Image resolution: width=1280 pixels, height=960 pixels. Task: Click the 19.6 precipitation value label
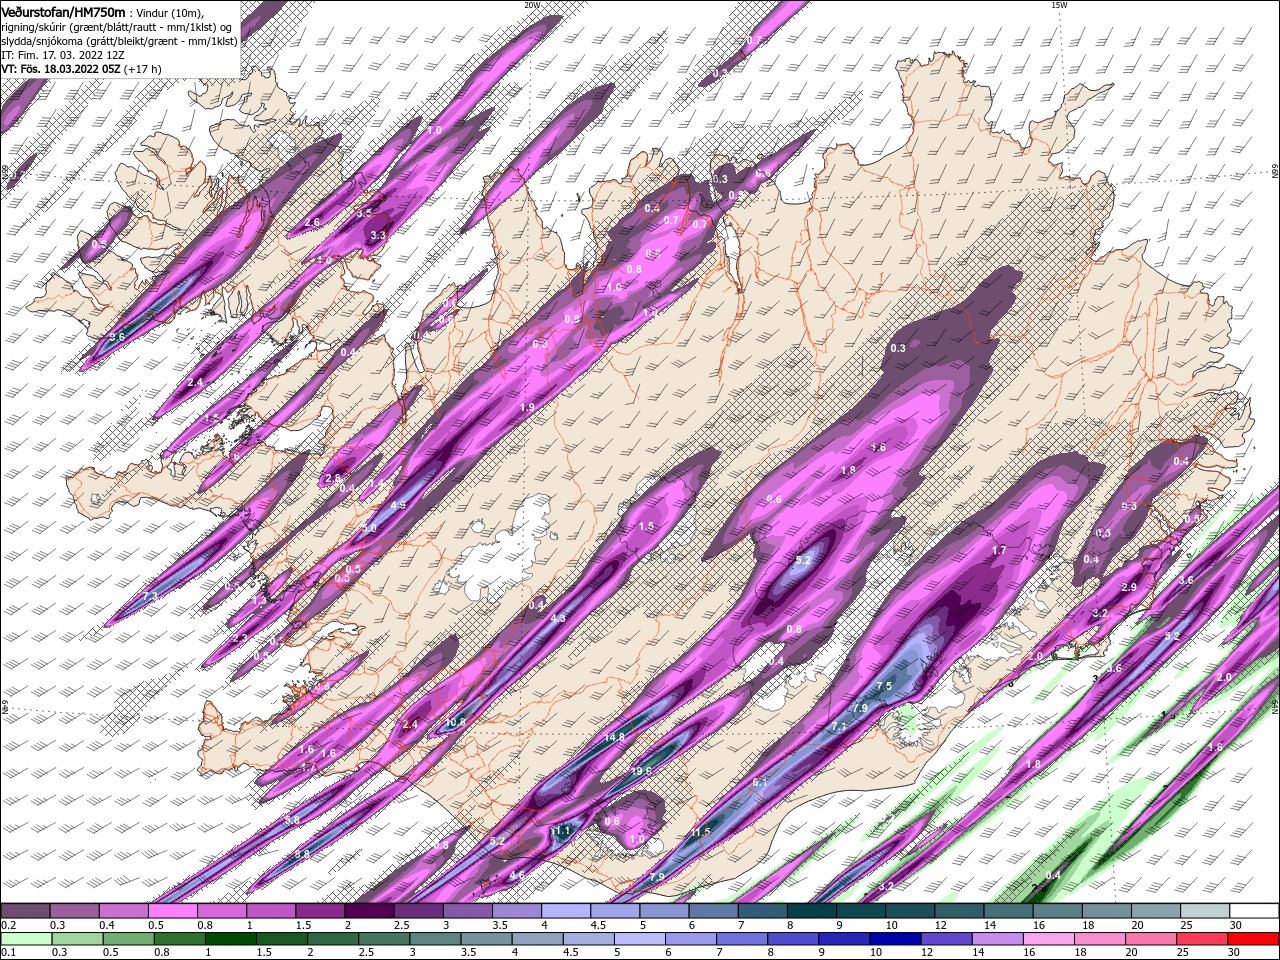[x=641, y=771]
